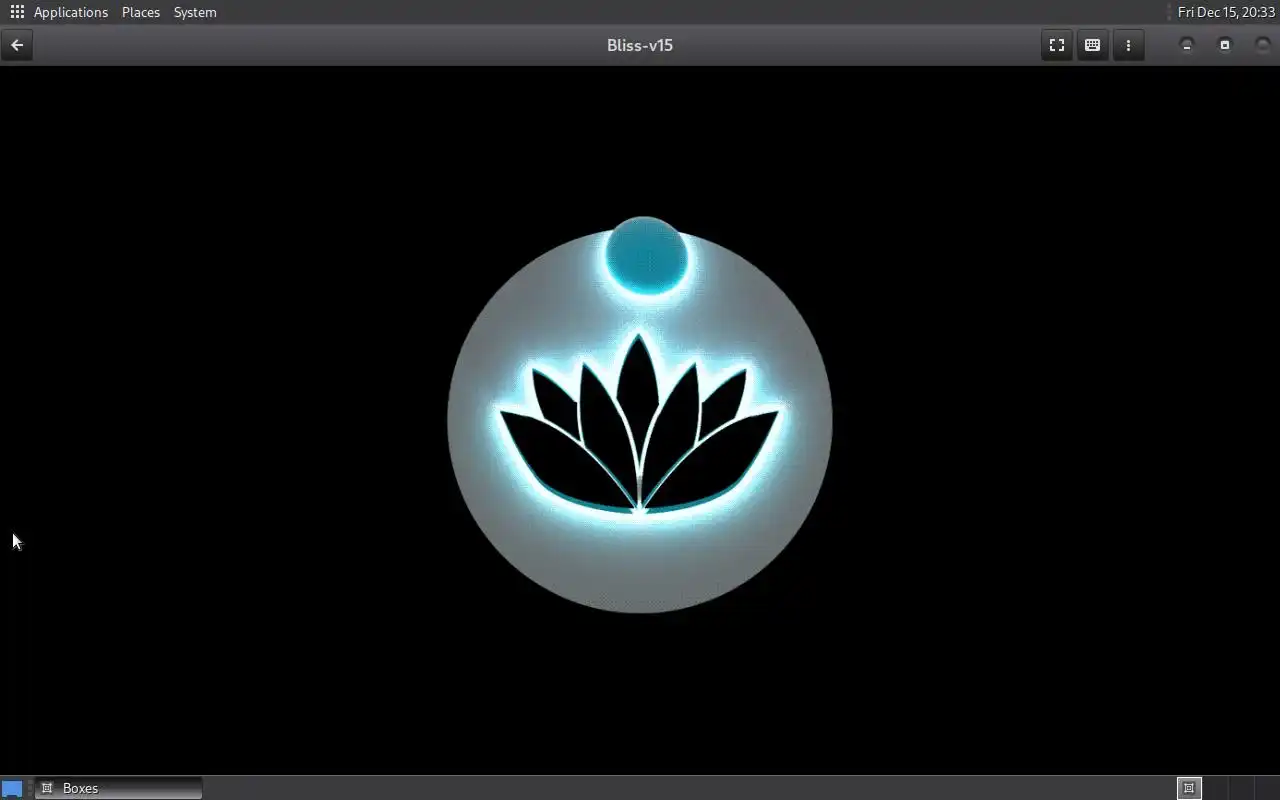Click the Bliss lotus boot logo in VM display
Screen dimensions: 1280x800
click(640, 414)
